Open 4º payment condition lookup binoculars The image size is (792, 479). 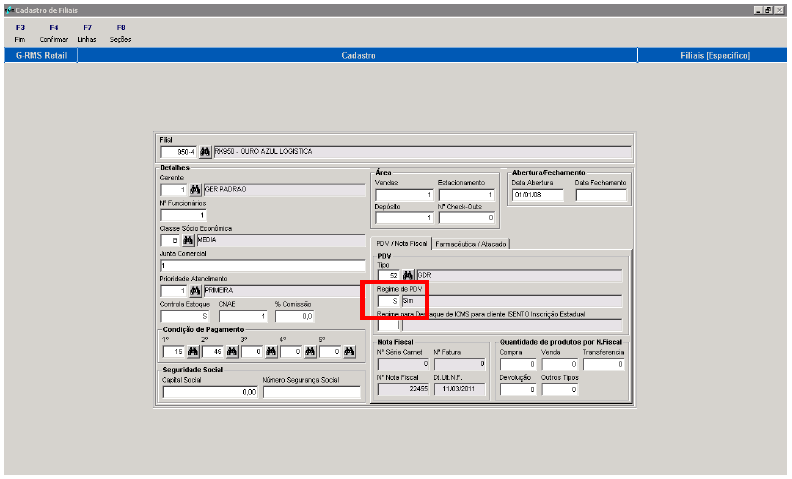310,351
